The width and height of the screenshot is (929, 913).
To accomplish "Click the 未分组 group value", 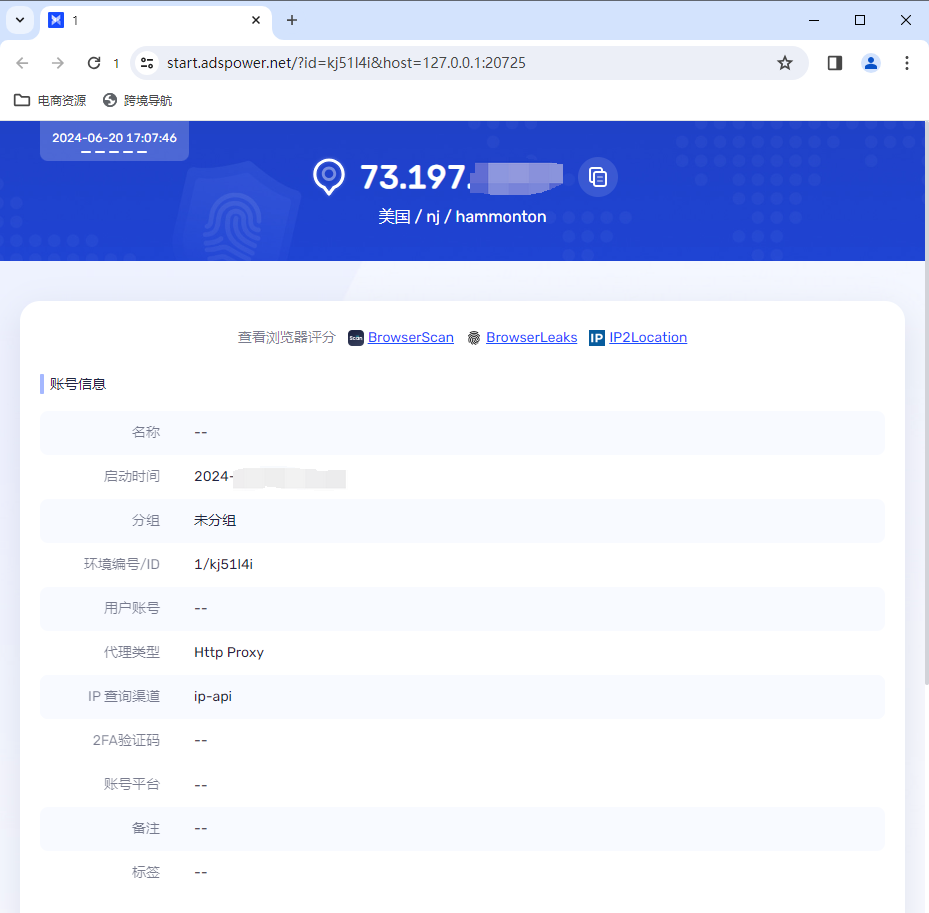I will pos(215,521).
